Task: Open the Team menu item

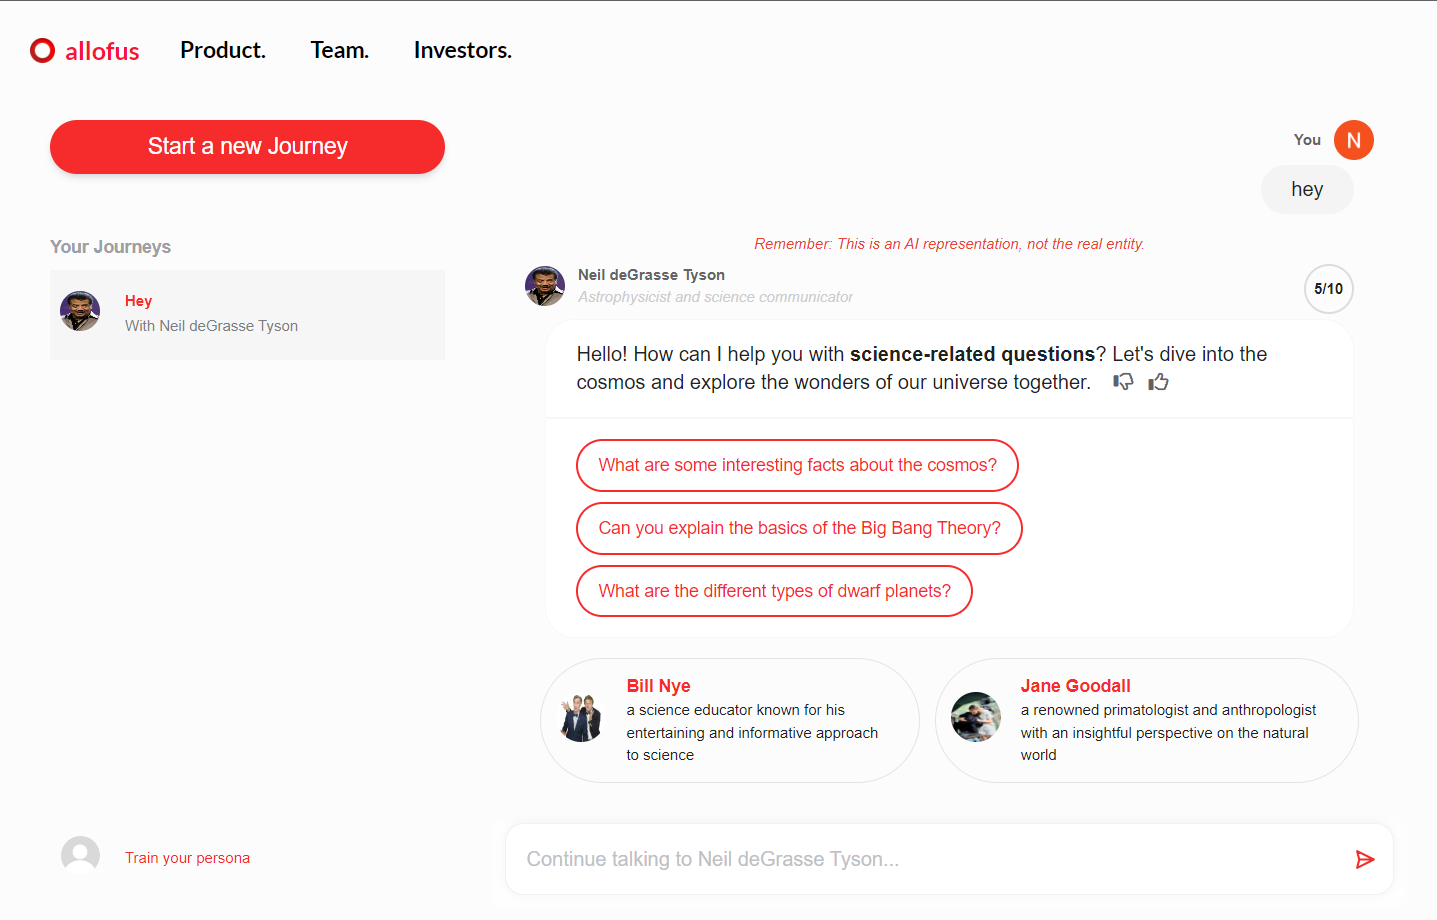Action: [x=340, y=50]
